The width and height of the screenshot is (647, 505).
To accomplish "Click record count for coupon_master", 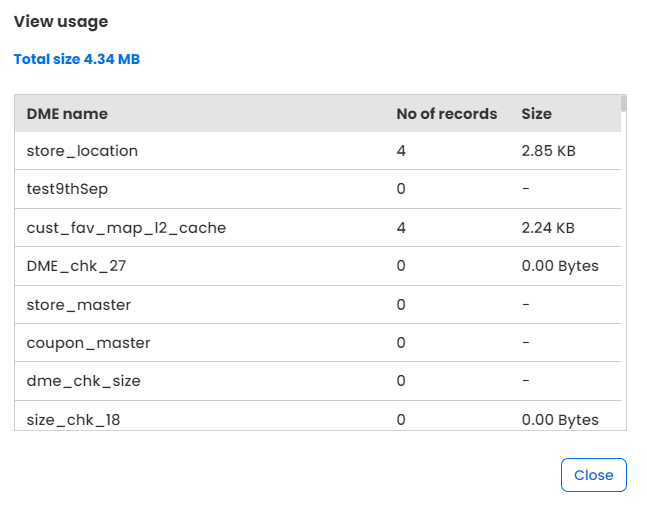I will coord(401,343).
